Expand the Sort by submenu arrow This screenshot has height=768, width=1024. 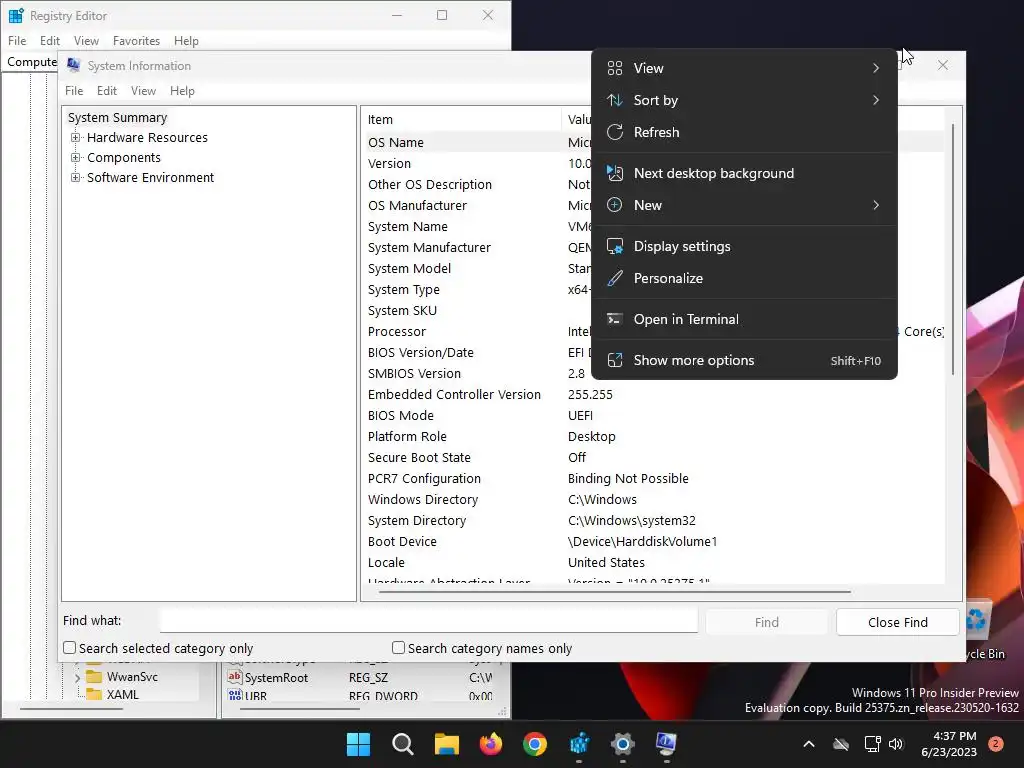click(876, 100)
